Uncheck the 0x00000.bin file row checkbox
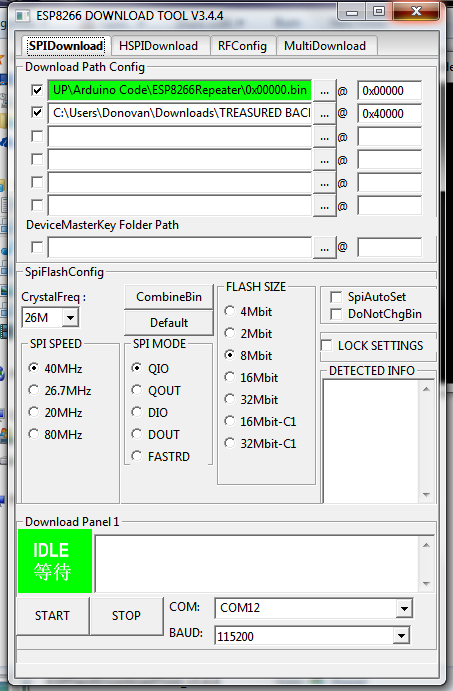 tap(37, 90)
